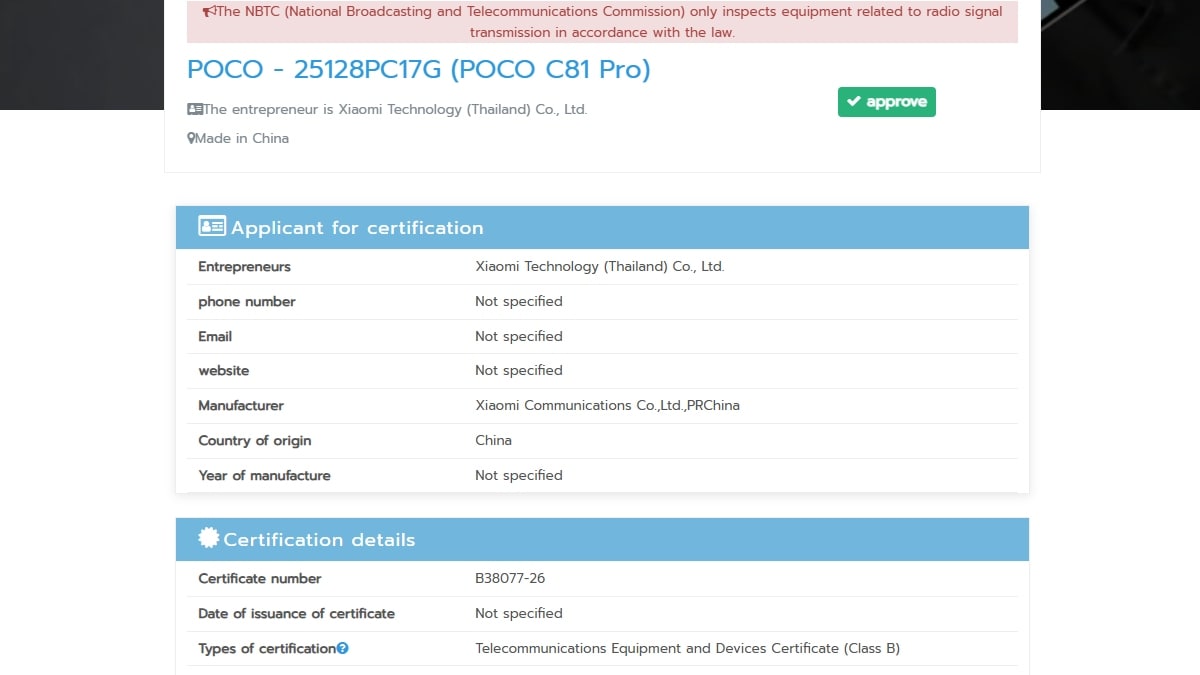Image resolution: width=1200 pixels, height=675 pixels.
Task: Select the Country of origin value China
Action: tap(492, 440)
